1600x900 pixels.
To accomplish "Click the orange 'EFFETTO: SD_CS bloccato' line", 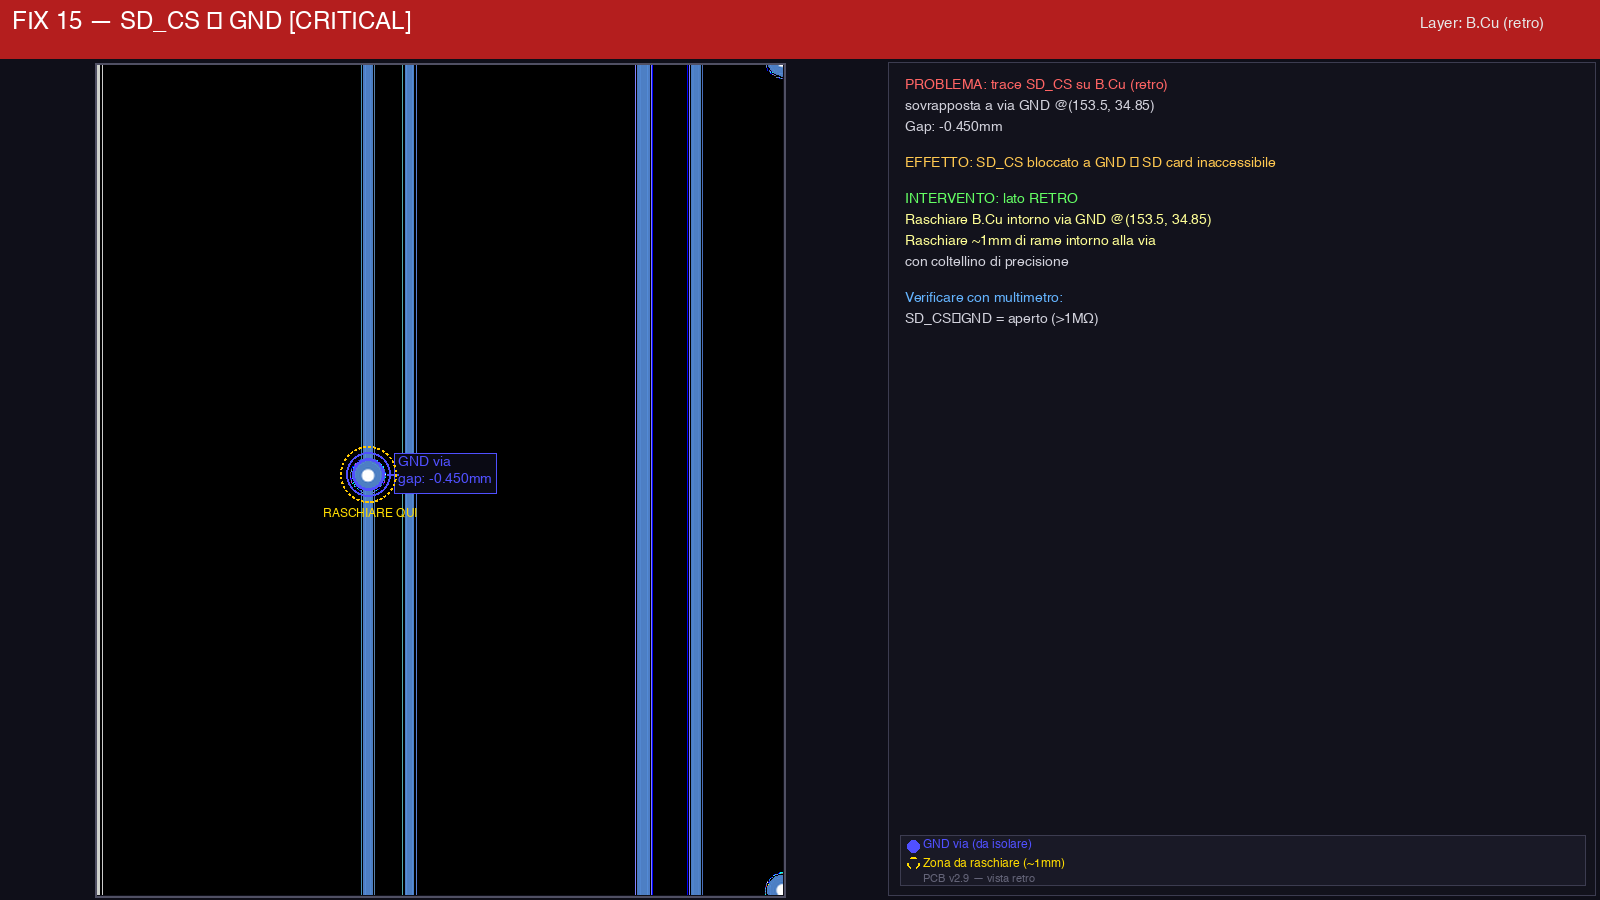I will (1090, 162).
